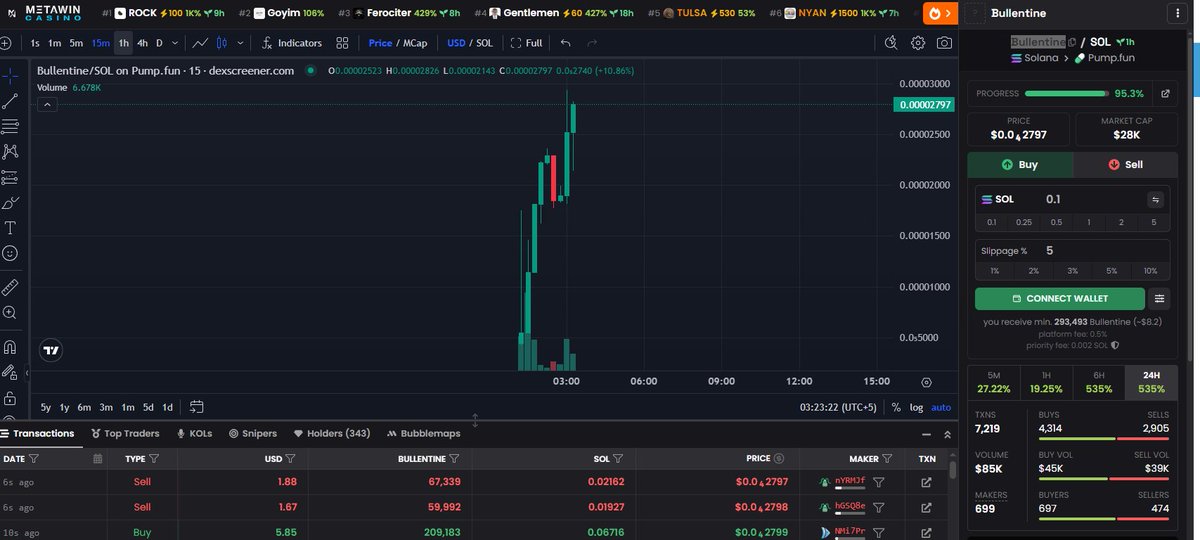
Task: Toggle the log scale
Action: point(916,407)
